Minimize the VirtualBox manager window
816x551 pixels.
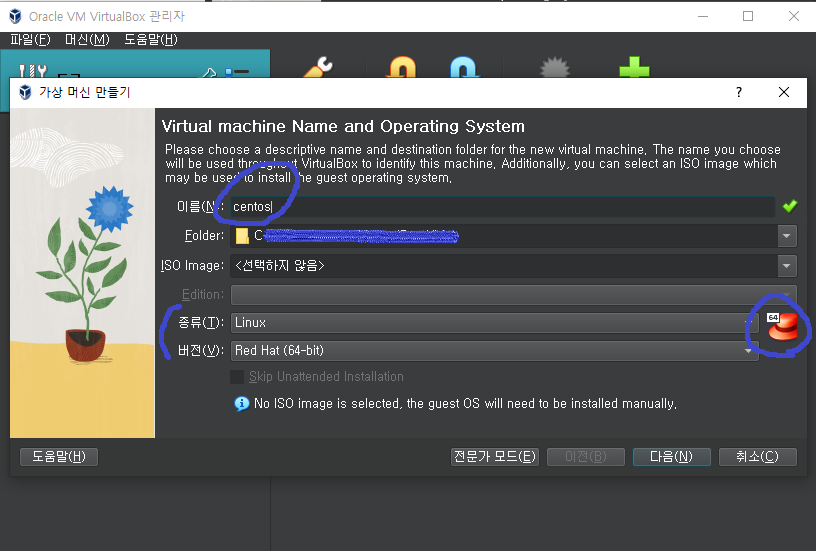[x=703, y=16]
